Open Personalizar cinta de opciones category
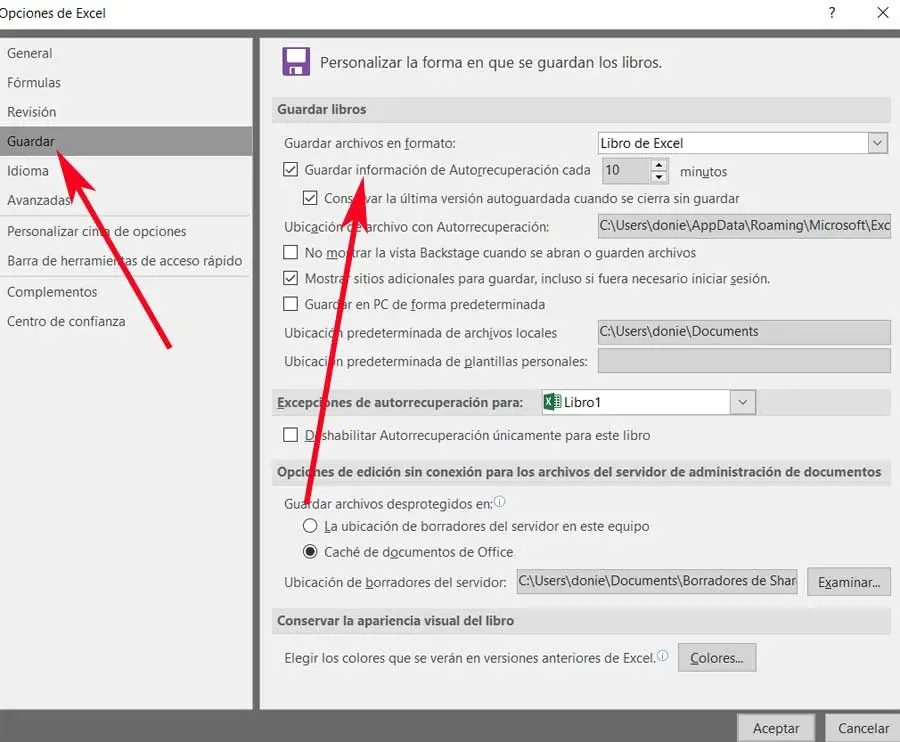The height and width of the screenshot is (742, 900). (x=126, y=231)
